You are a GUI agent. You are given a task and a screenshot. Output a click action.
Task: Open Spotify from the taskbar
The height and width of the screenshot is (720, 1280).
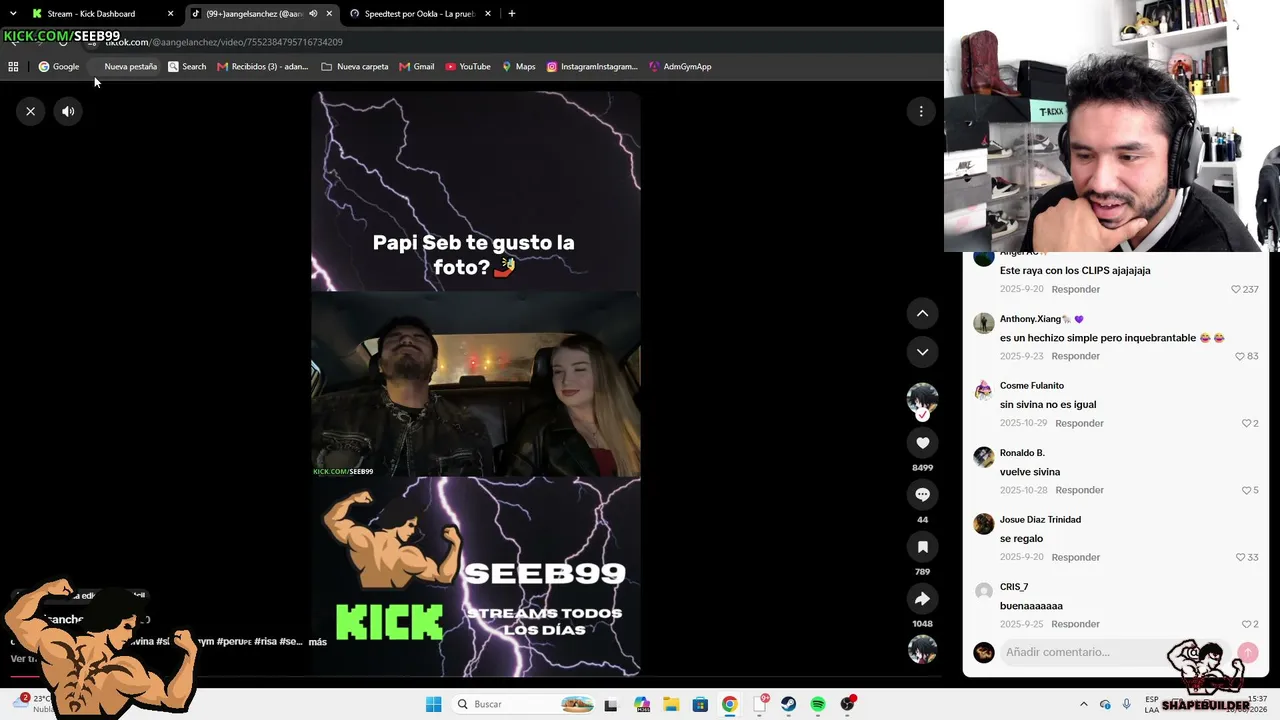pos(818,704)
